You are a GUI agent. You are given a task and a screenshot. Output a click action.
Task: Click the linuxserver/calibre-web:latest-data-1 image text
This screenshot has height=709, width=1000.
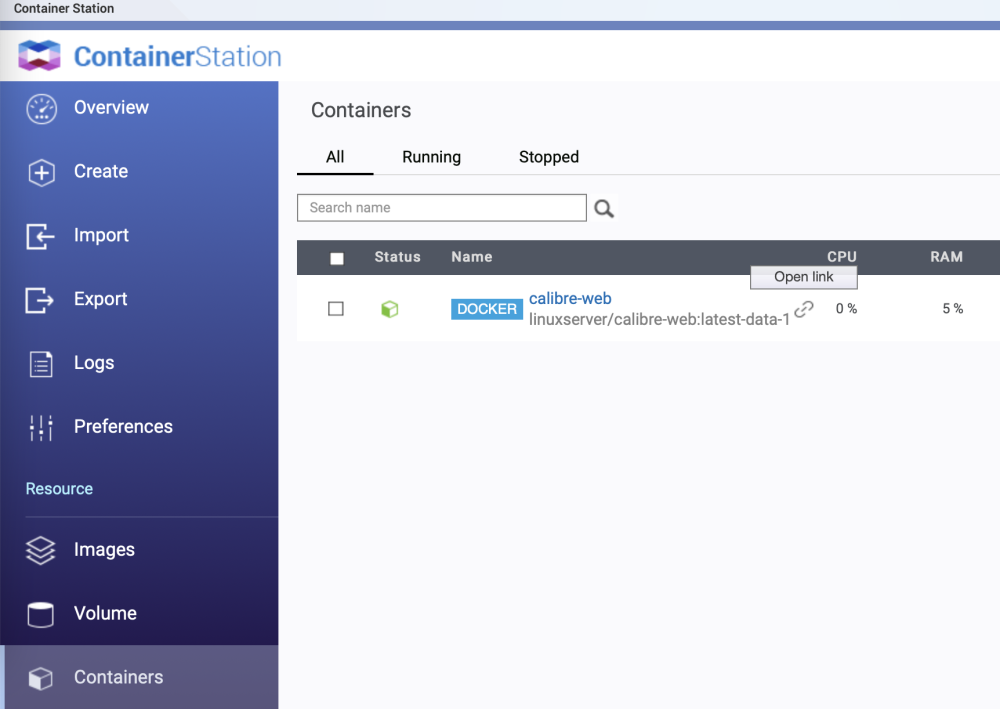tap(659, 319)
